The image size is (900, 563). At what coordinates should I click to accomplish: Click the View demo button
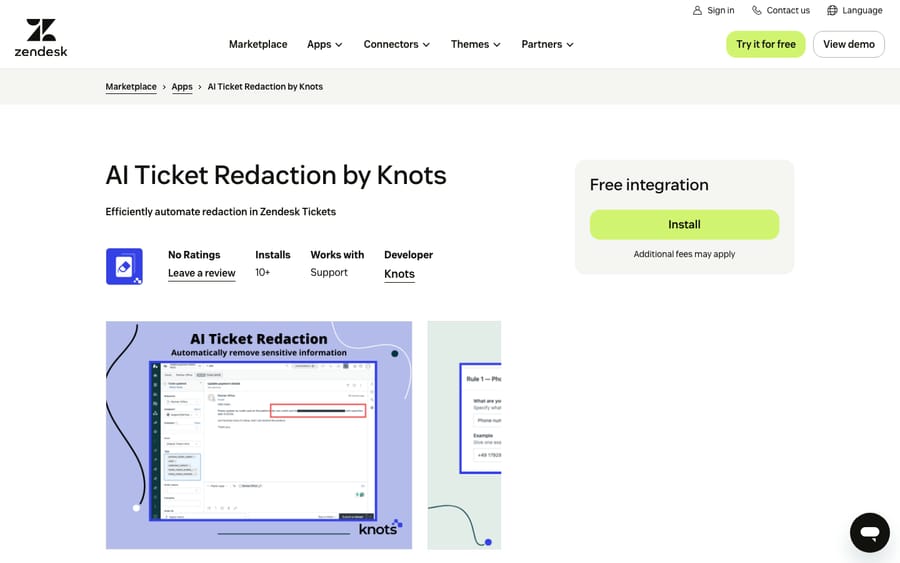tap(848, 44)
